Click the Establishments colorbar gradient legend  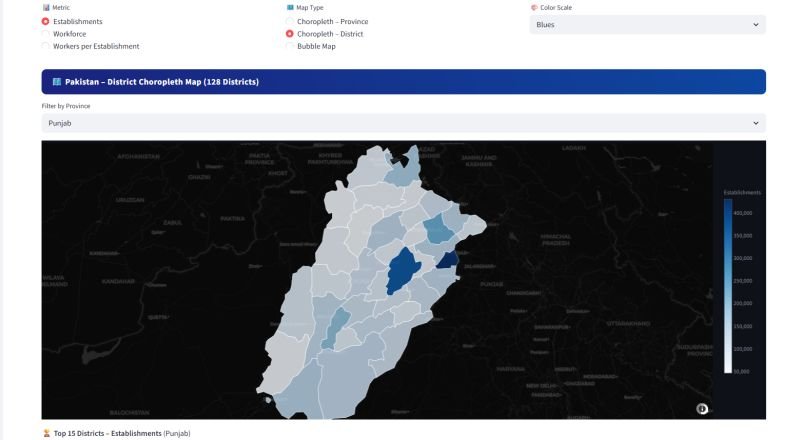point(728,285)
